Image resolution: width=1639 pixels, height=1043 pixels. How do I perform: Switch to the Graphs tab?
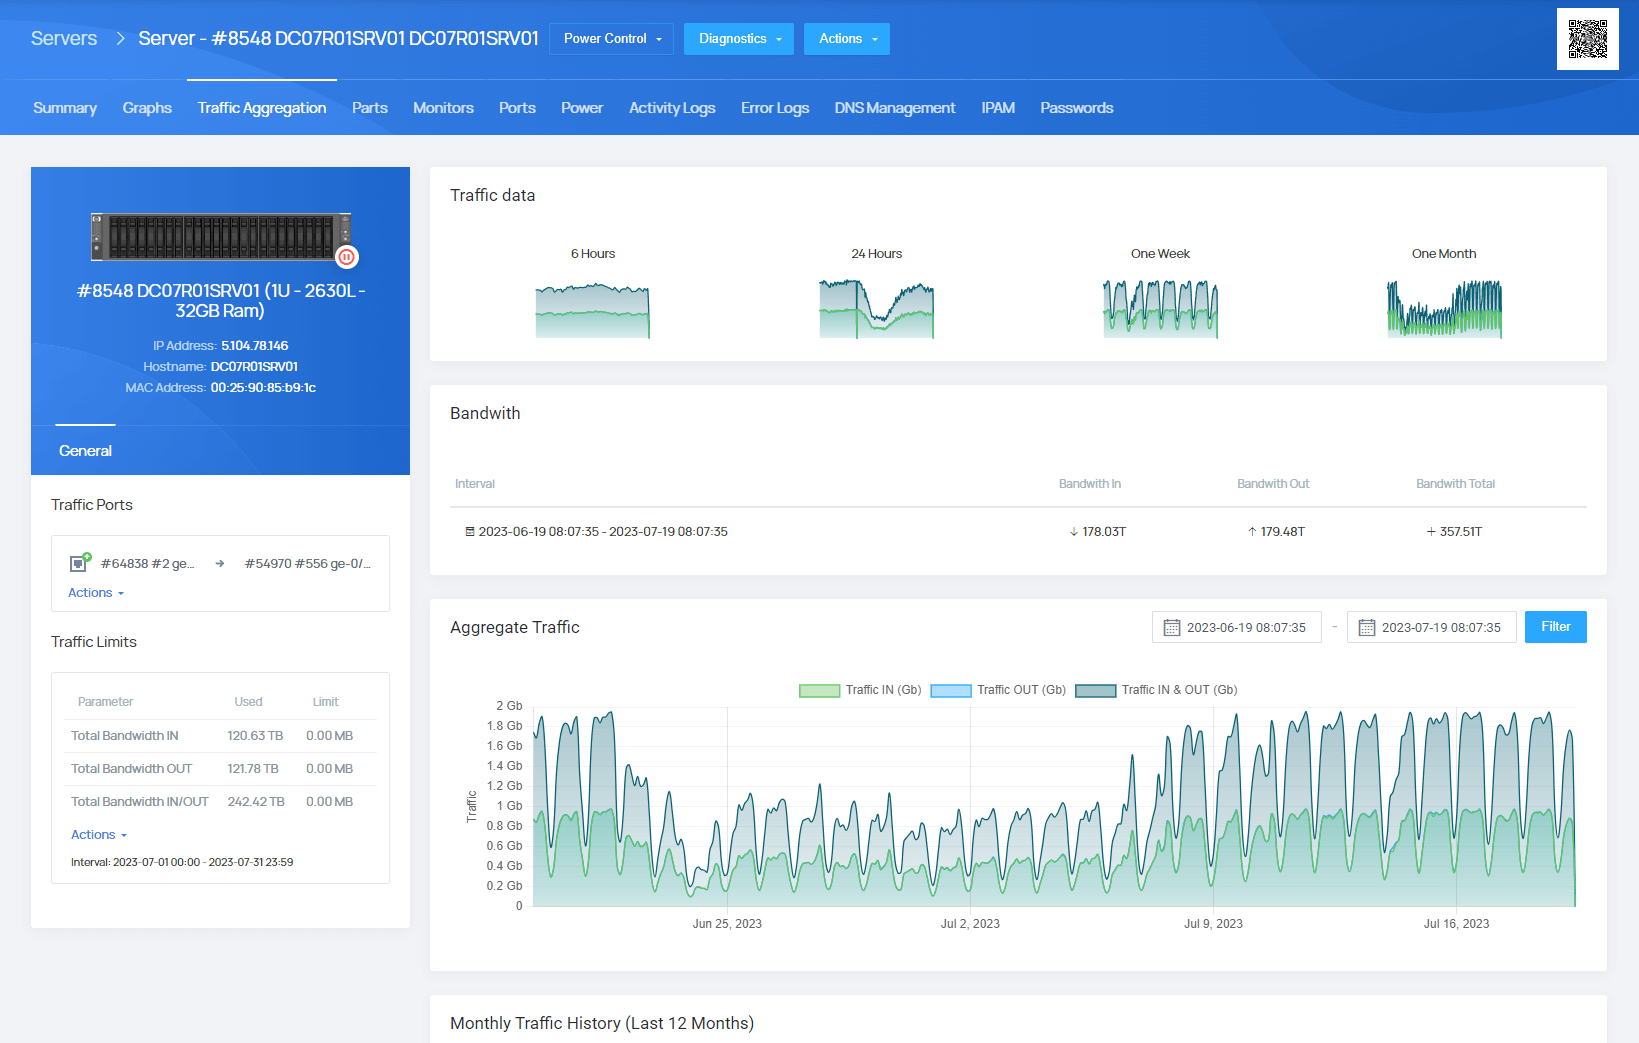[147, 108]
